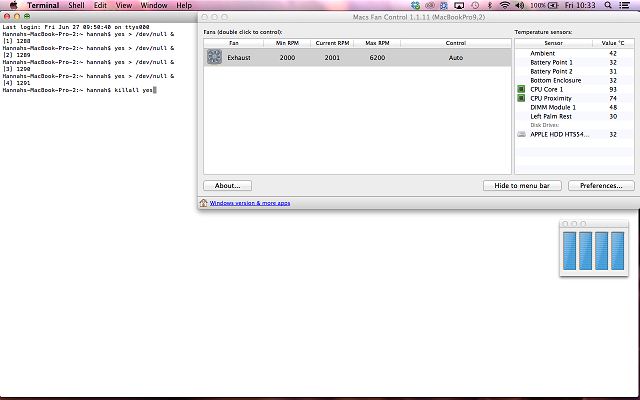Click the battery status 100% indicator

[544, 5]
